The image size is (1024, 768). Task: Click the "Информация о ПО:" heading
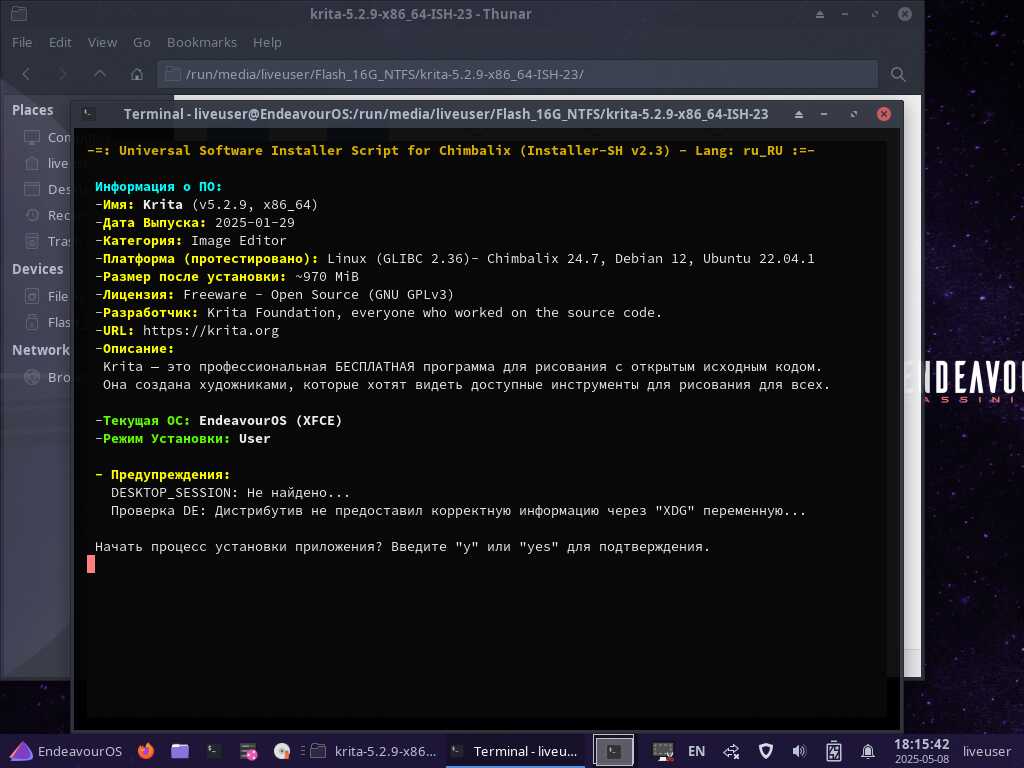click(159, 187)
